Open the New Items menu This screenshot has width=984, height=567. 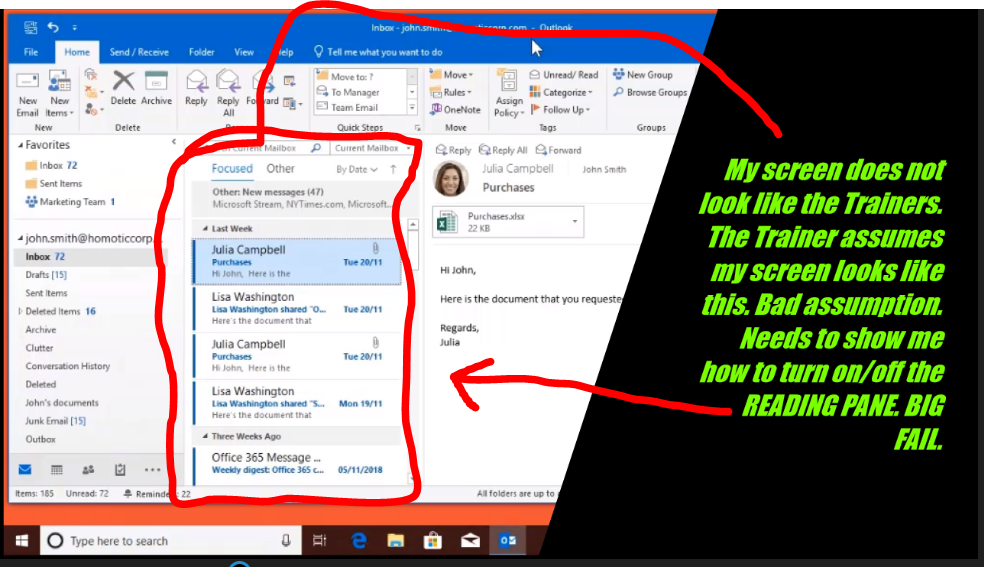click(x=60, y=94)
